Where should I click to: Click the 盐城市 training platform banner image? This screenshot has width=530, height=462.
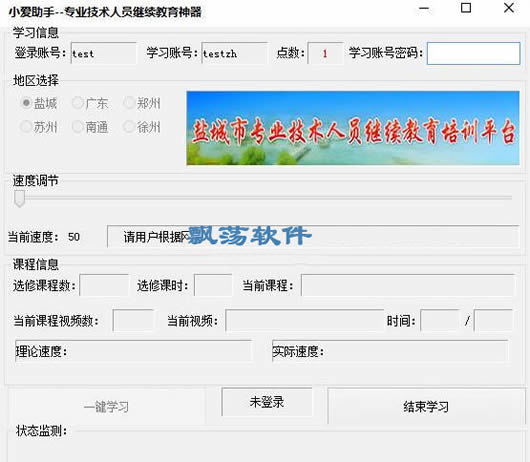353,128
